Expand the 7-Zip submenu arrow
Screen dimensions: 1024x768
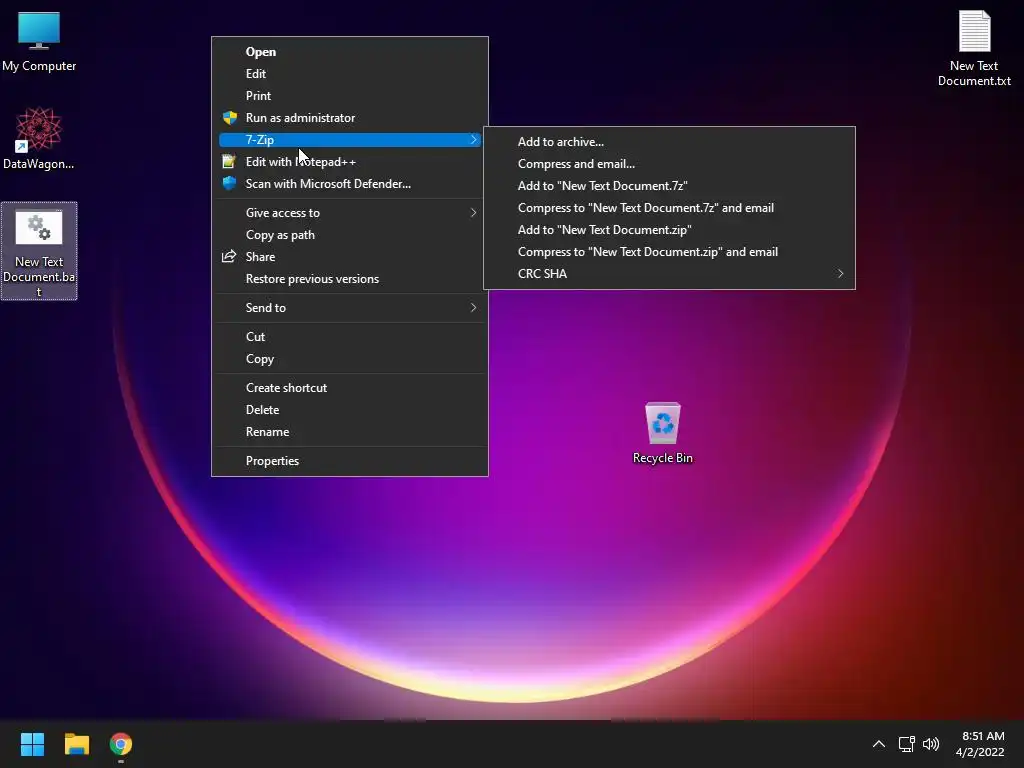473,140
